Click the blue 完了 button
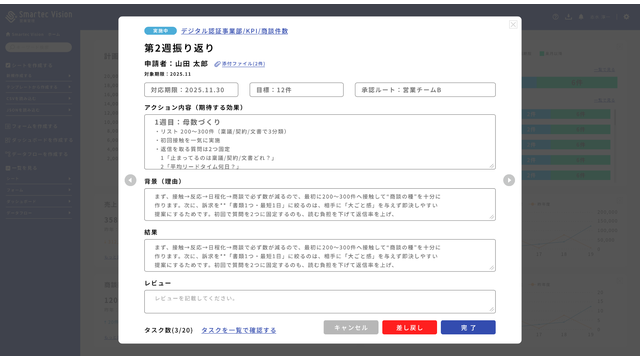This screenshot has height=360, width=640. (468, 327)
